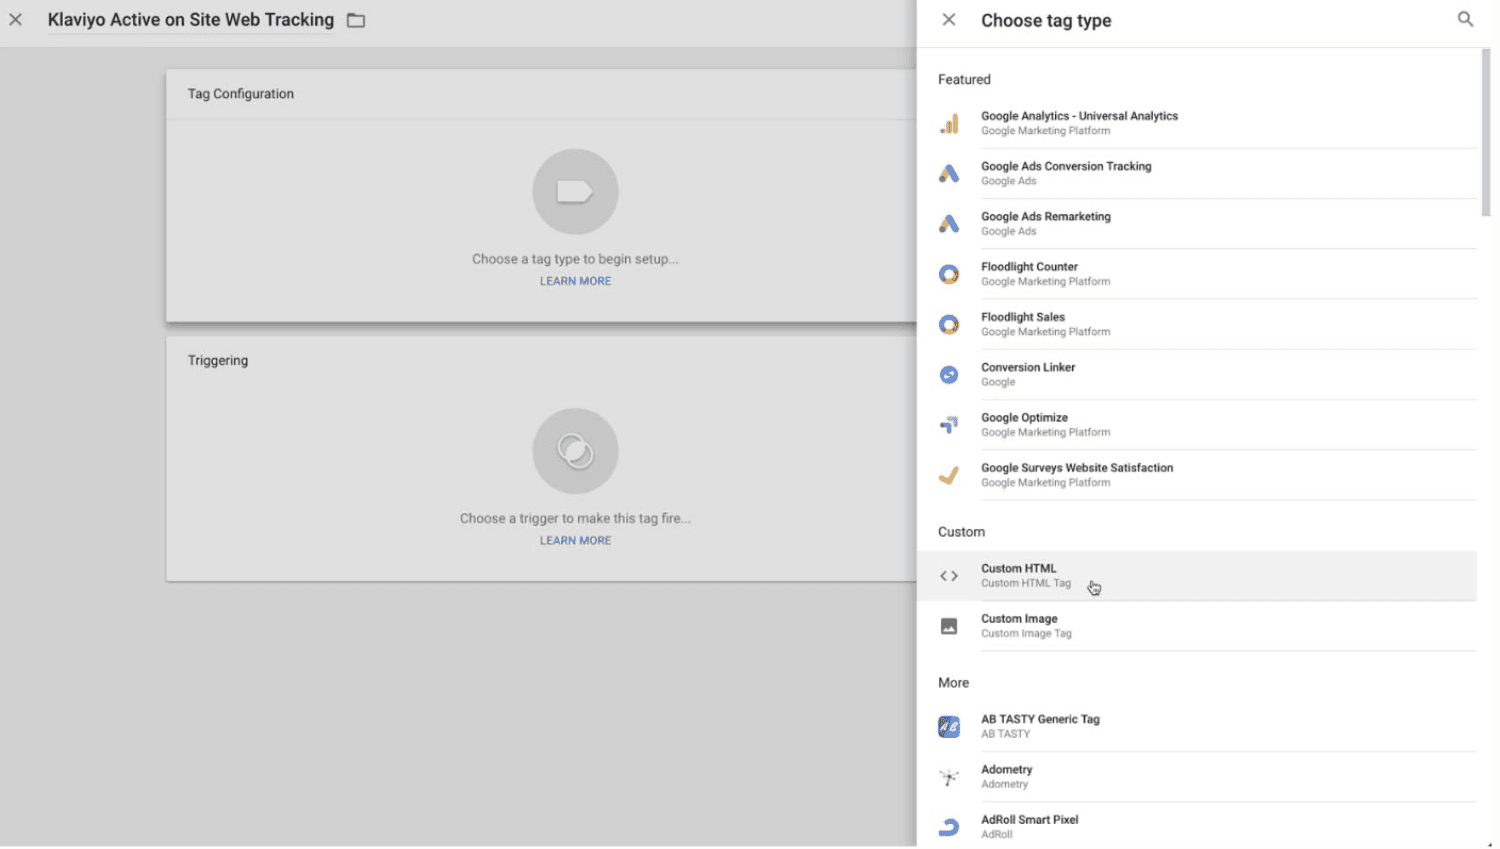Open search in Choose tag type panel

(1465, 19)
